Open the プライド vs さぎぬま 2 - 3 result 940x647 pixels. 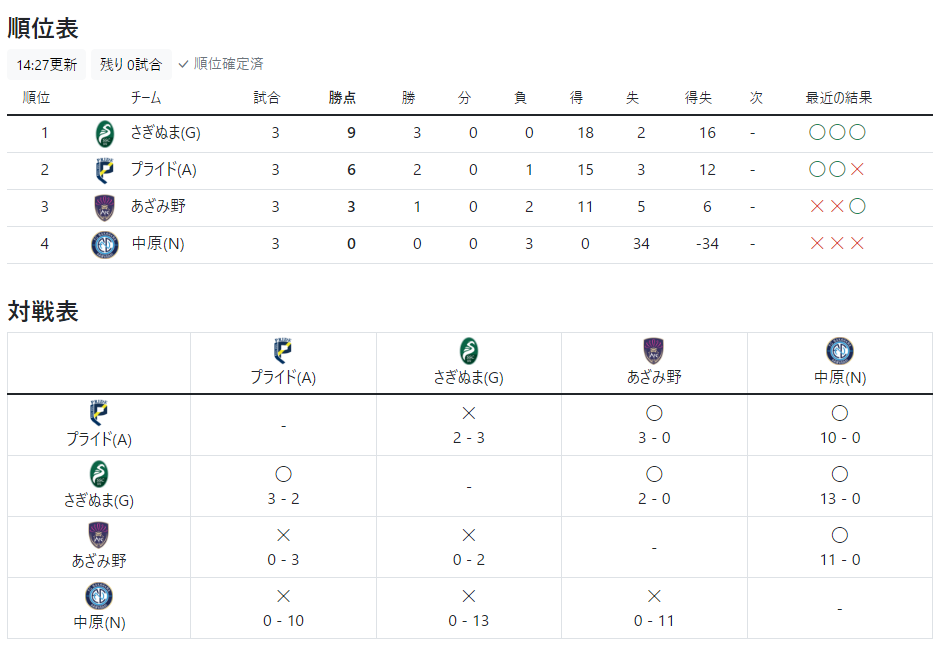pyautogui.click(x=469, y=426)
